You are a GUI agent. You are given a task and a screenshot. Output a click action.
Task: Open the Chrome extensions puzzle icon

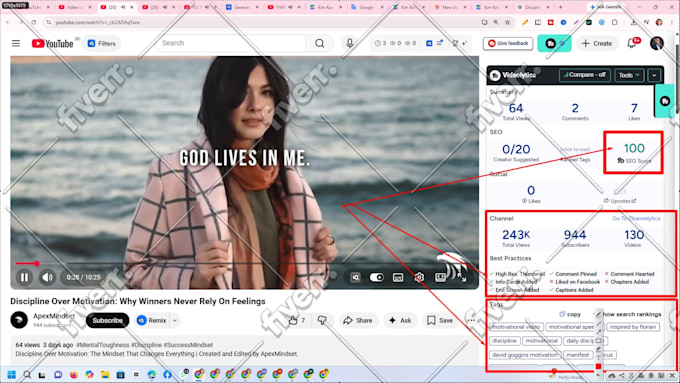615,22
